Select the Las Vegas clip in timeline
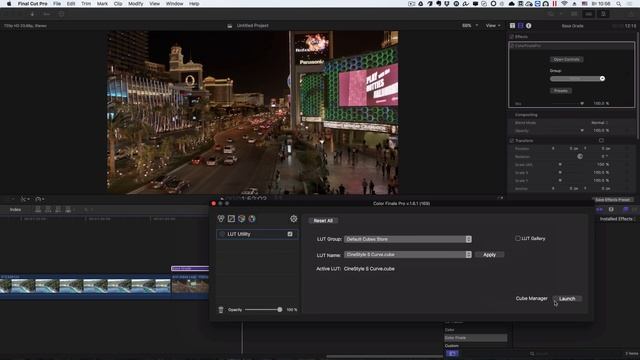The width and height of the screenshot is (640, 360). click(x=190, y=286)
